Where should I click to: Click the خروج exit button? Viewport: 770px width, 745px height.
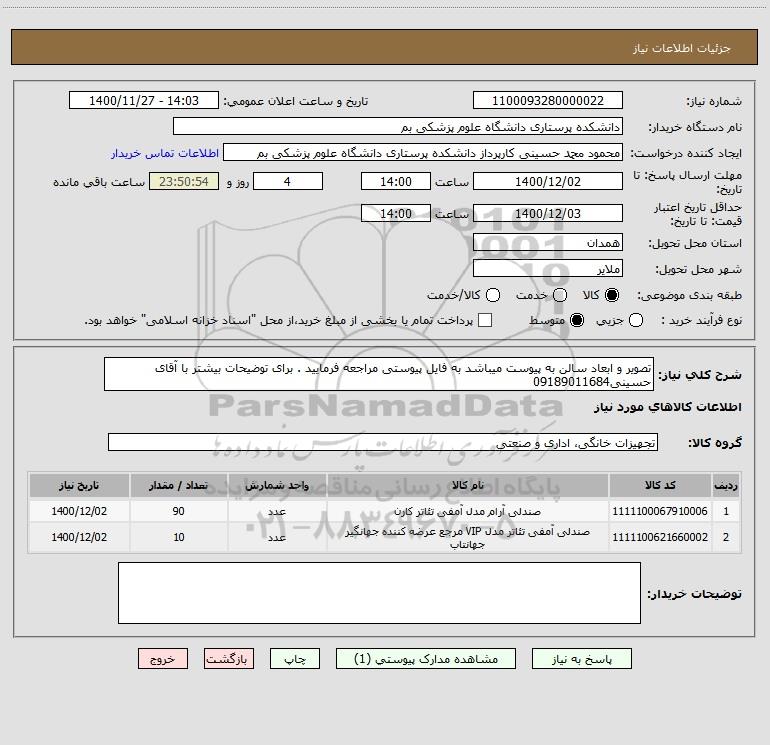(163, 659)
